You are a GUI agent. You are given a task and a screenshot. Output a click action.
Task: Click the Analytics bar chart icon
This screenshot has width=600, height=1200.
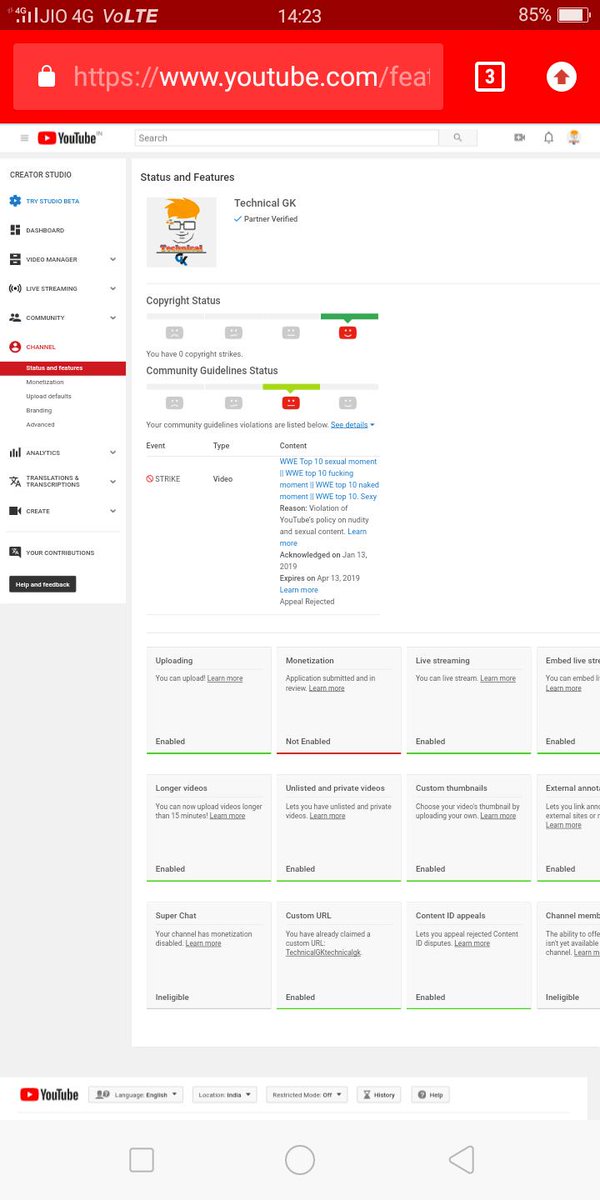(15, 453)
